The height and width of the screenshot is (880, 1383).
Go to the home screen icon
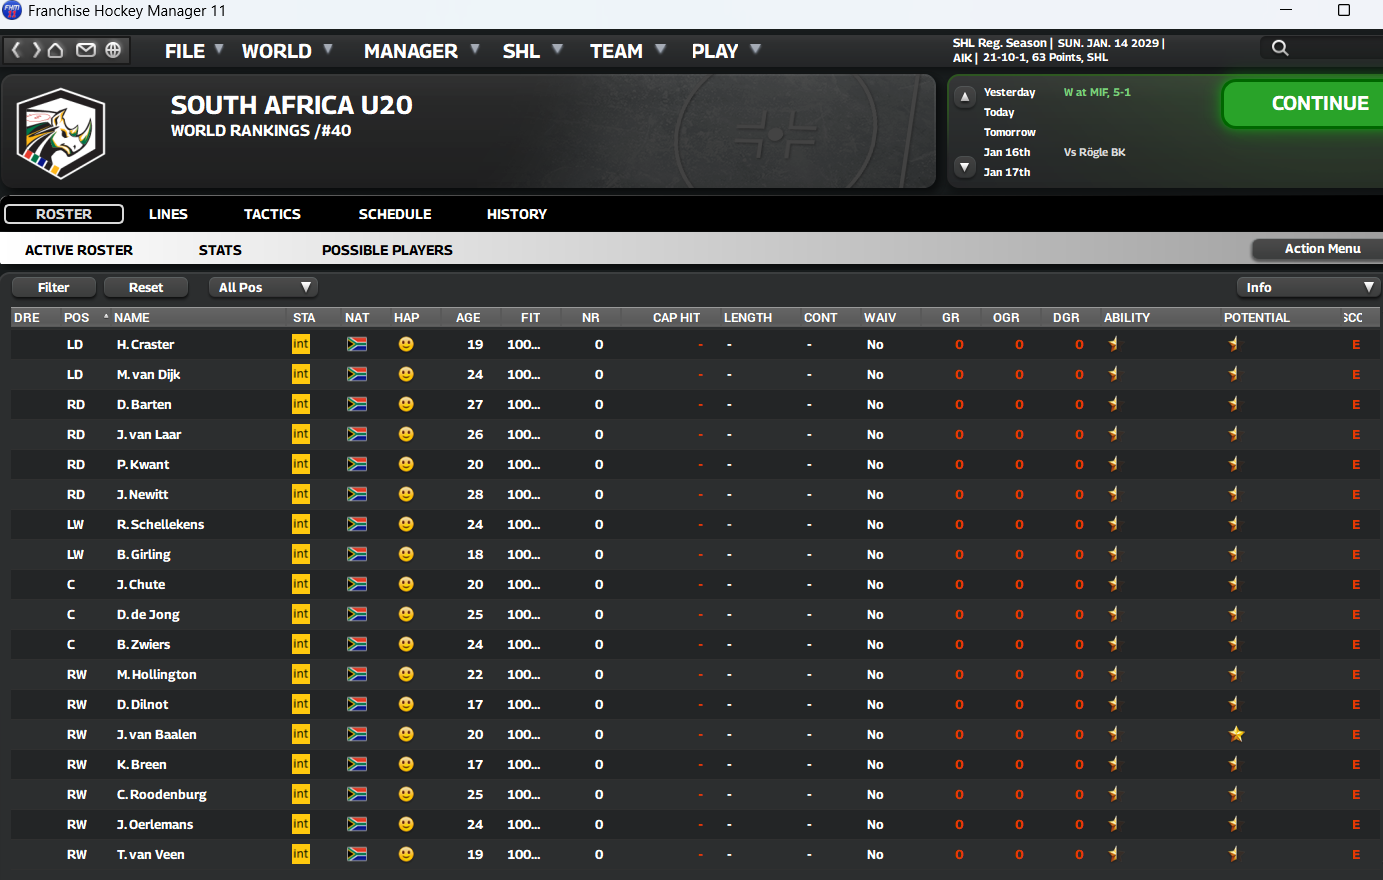tap(56, 50)
